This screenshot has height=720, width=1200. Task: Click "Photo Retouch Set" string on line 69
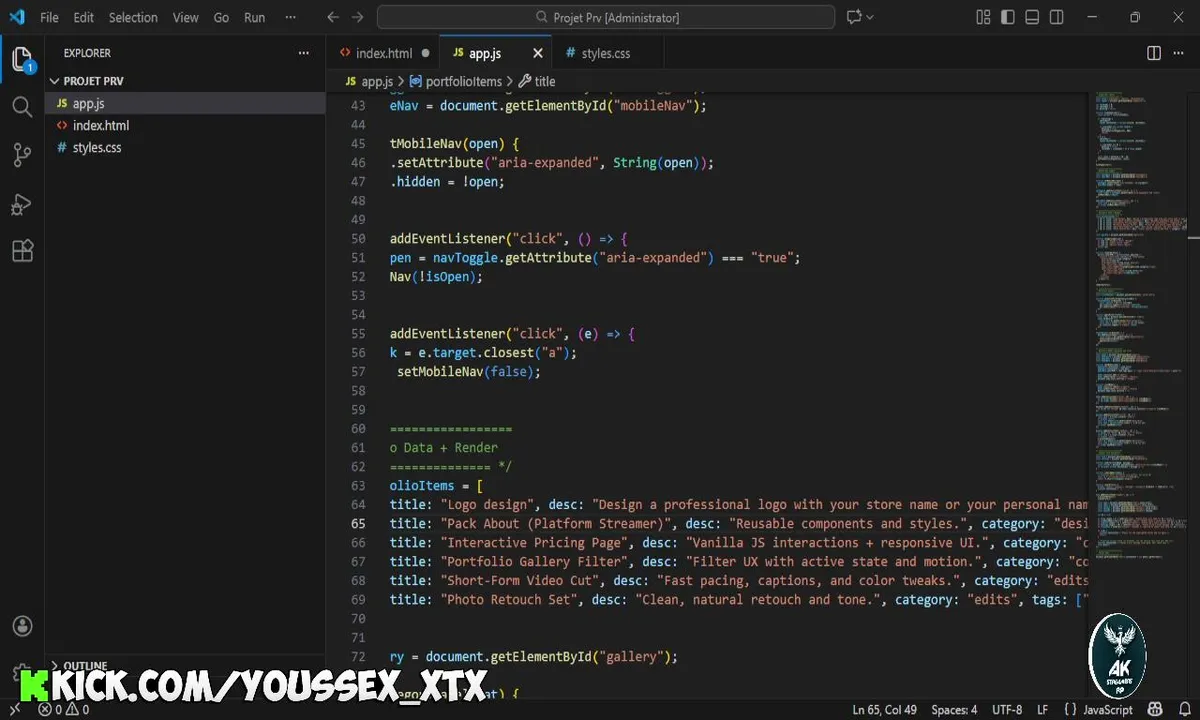click(x=509, y=600)
